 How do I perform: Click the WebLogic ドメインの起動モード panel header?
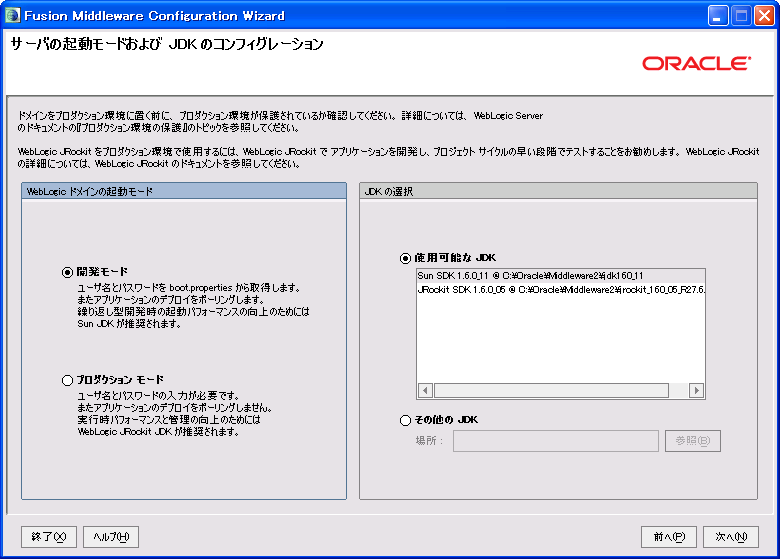184,191
